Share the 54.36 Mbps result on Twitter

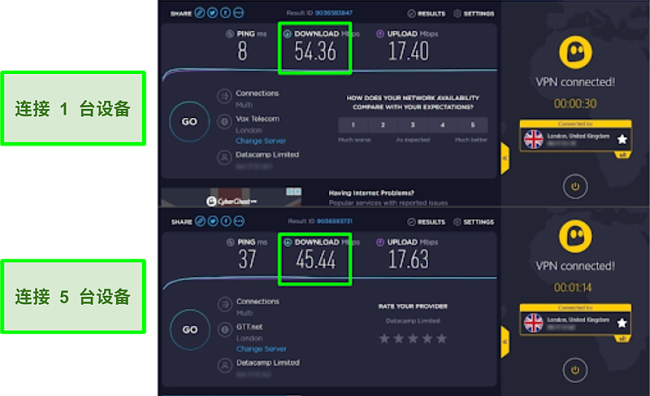(213, 13)
